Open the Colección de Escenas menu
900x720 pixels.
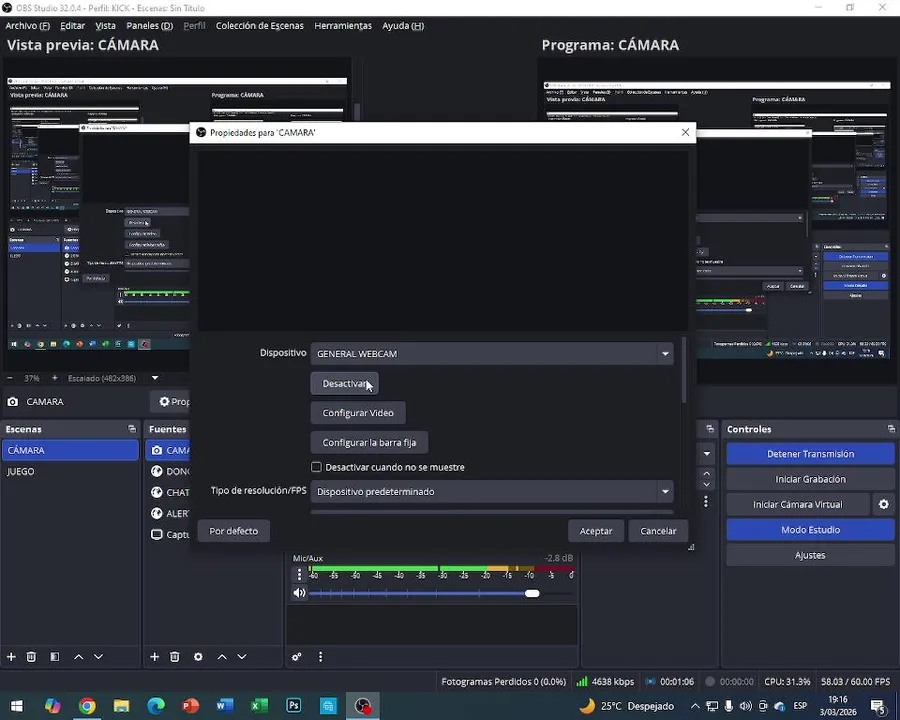click(x=259, y=26)
